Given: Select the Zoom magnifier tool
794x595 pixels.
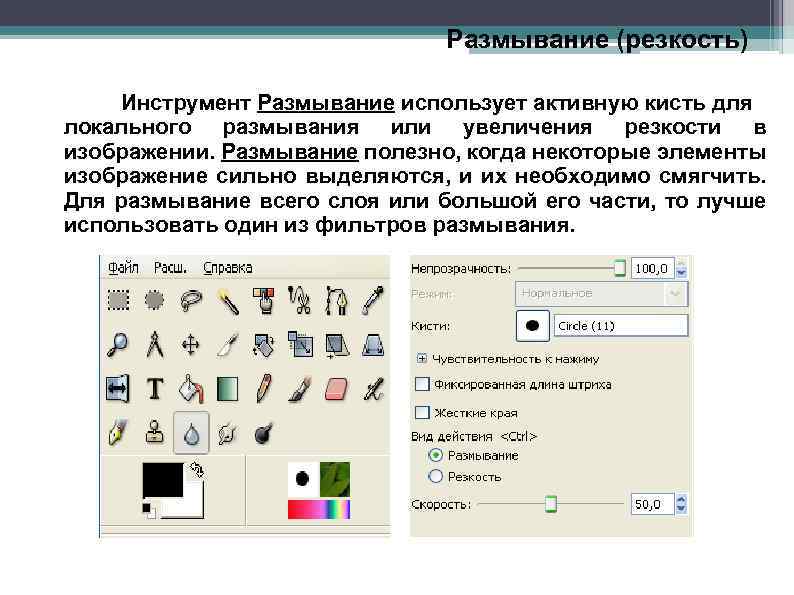Looking at the screenshot, I should (x=118, y=345).
